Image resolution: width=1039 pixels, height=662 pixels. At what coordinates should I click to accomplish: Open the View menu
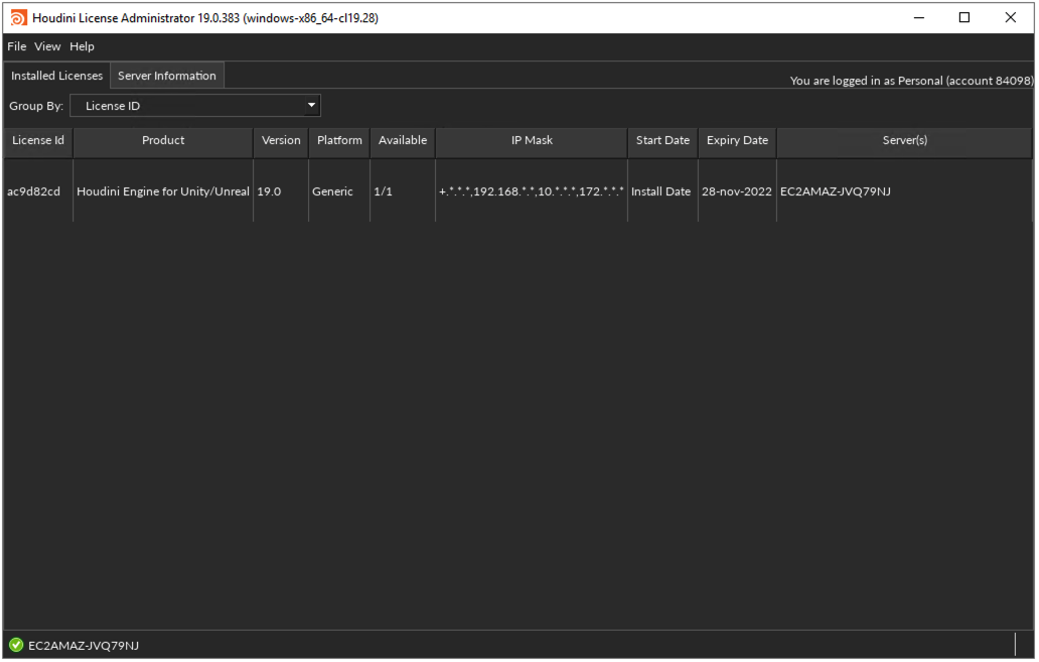pos(47,46)
